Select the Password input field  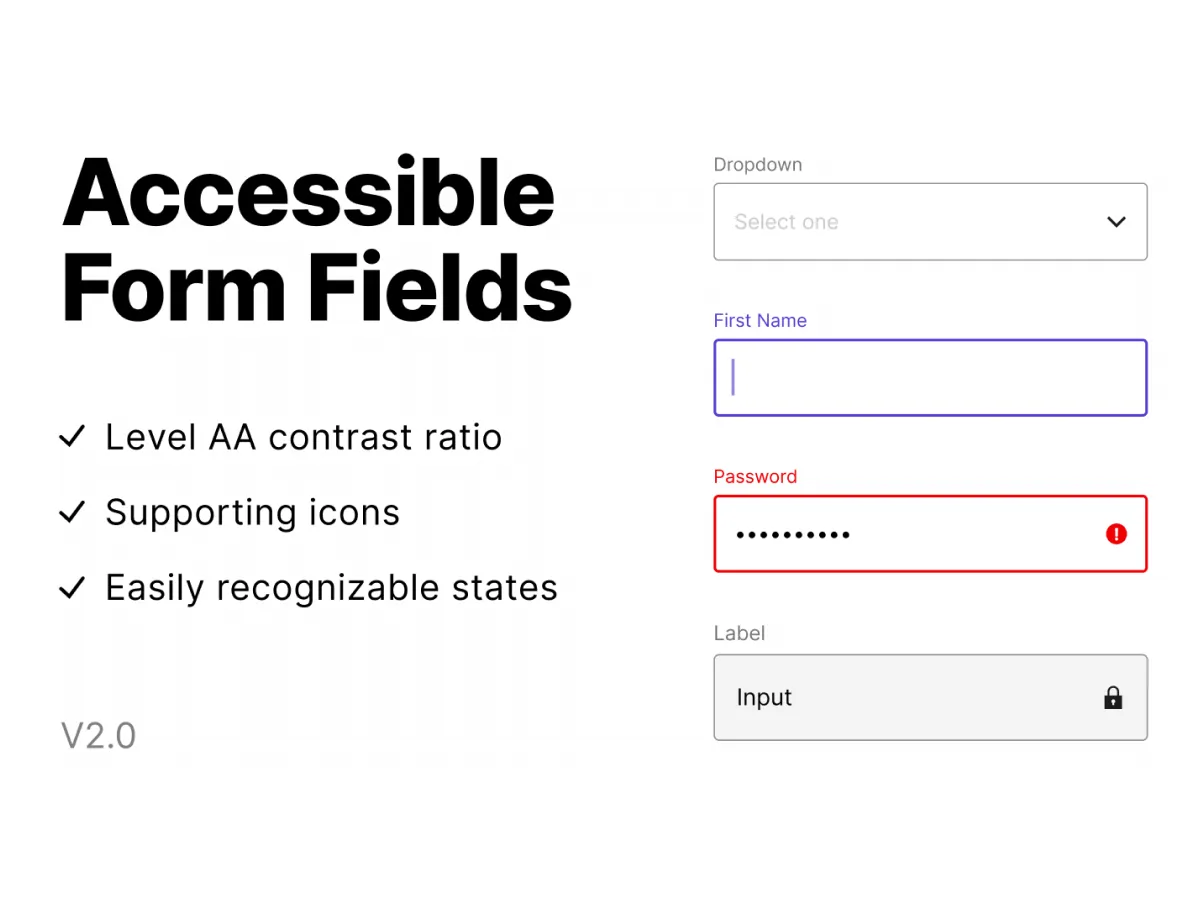click(x=900, y=534)
